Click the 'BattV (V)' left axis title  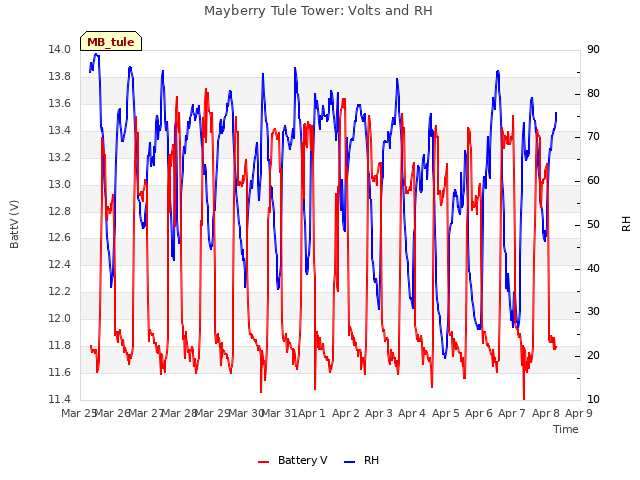pos(14,224)
